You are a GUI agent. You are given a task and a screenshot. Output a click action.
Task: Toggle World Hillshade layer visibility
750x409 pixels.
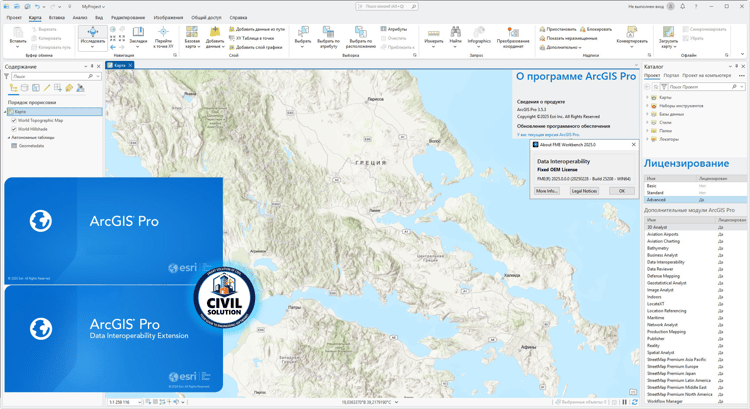point(14,129)
